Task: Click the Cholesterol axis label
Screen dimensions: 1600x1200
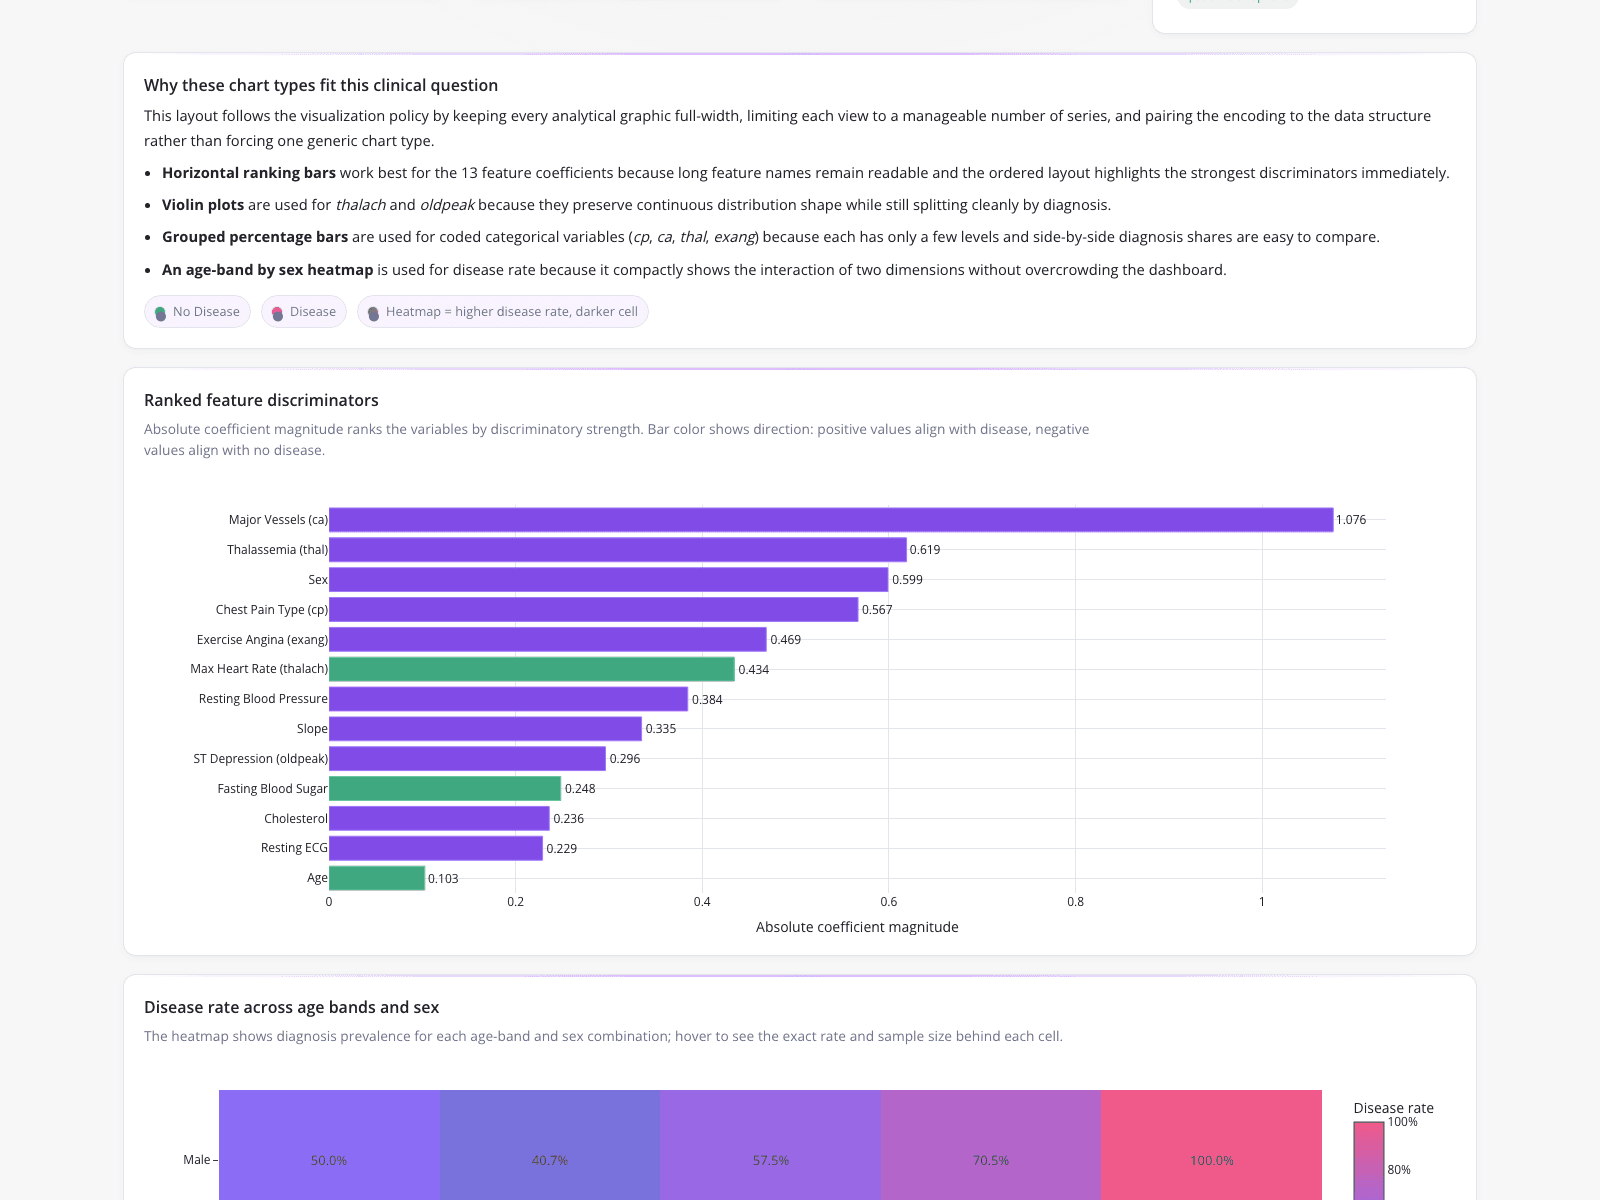Action: 296,819
